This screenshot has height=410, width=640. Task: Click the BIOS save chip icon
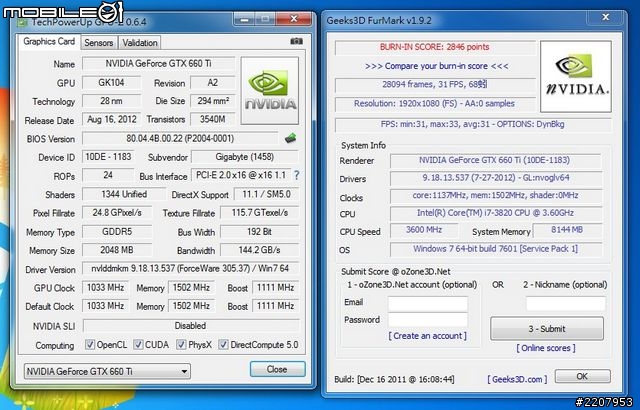(x=290, y=138)
